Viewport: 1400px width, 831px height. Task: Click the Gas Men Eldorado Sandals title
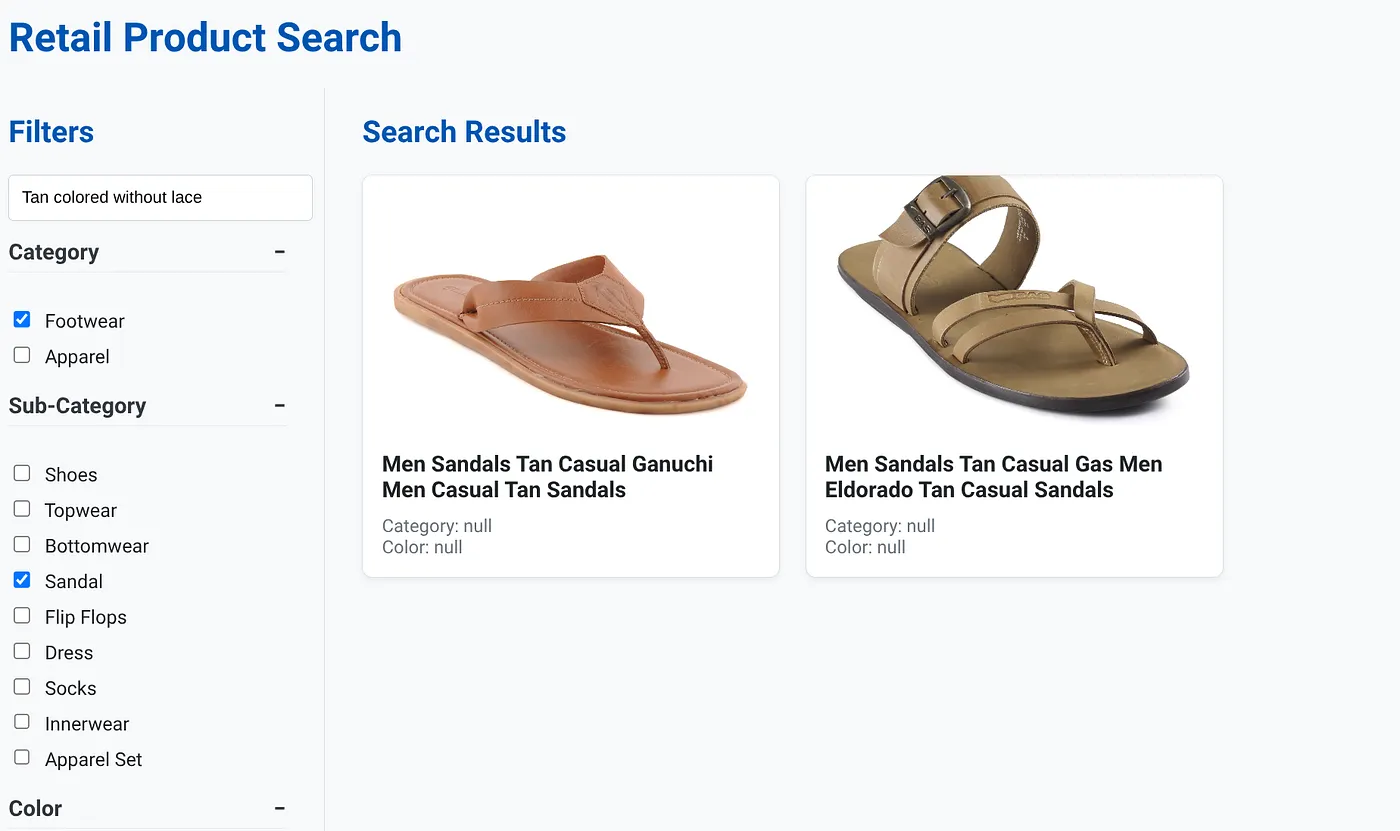[993, 477]
